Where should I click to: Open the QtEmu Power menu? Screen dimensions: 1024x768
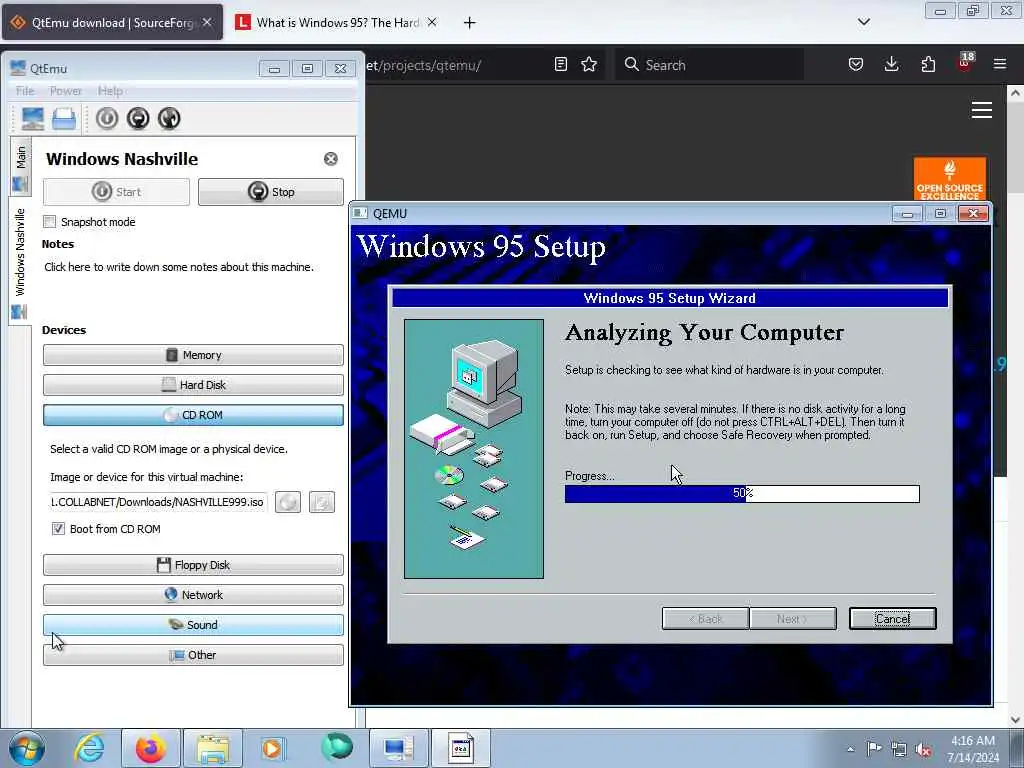click(66, 91)
